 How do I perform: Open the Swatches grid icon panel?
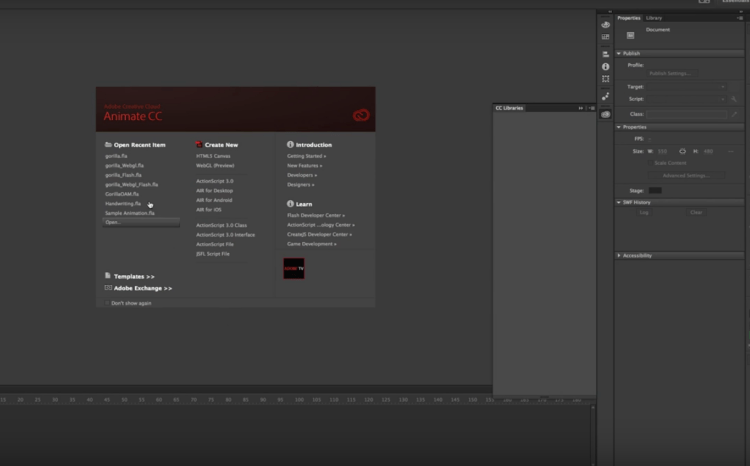[x=606, y=37]
